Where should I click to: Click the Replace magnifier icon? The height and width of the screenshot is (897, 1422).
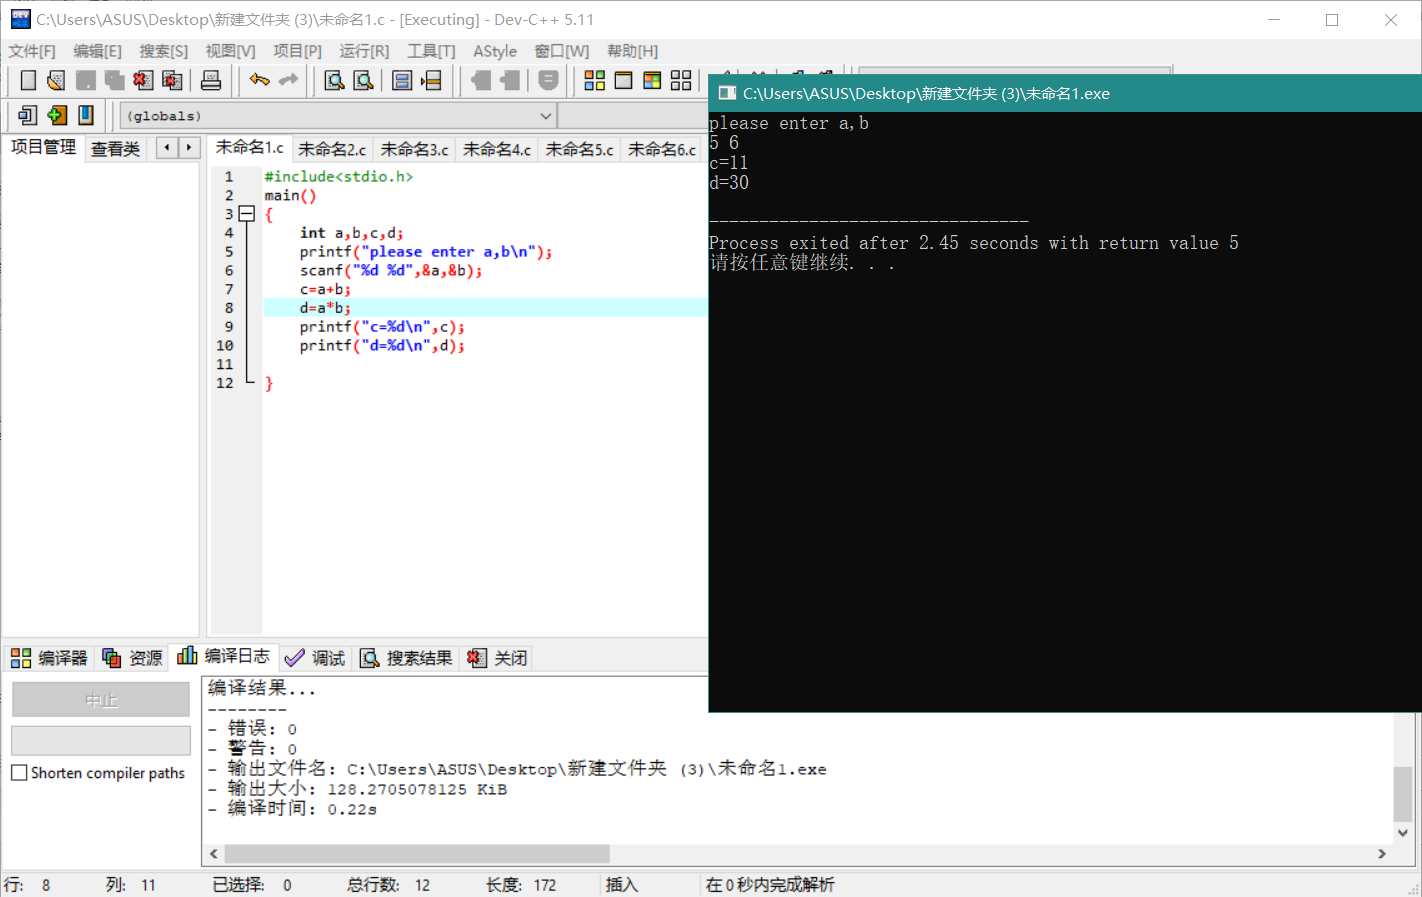(364, 80)
